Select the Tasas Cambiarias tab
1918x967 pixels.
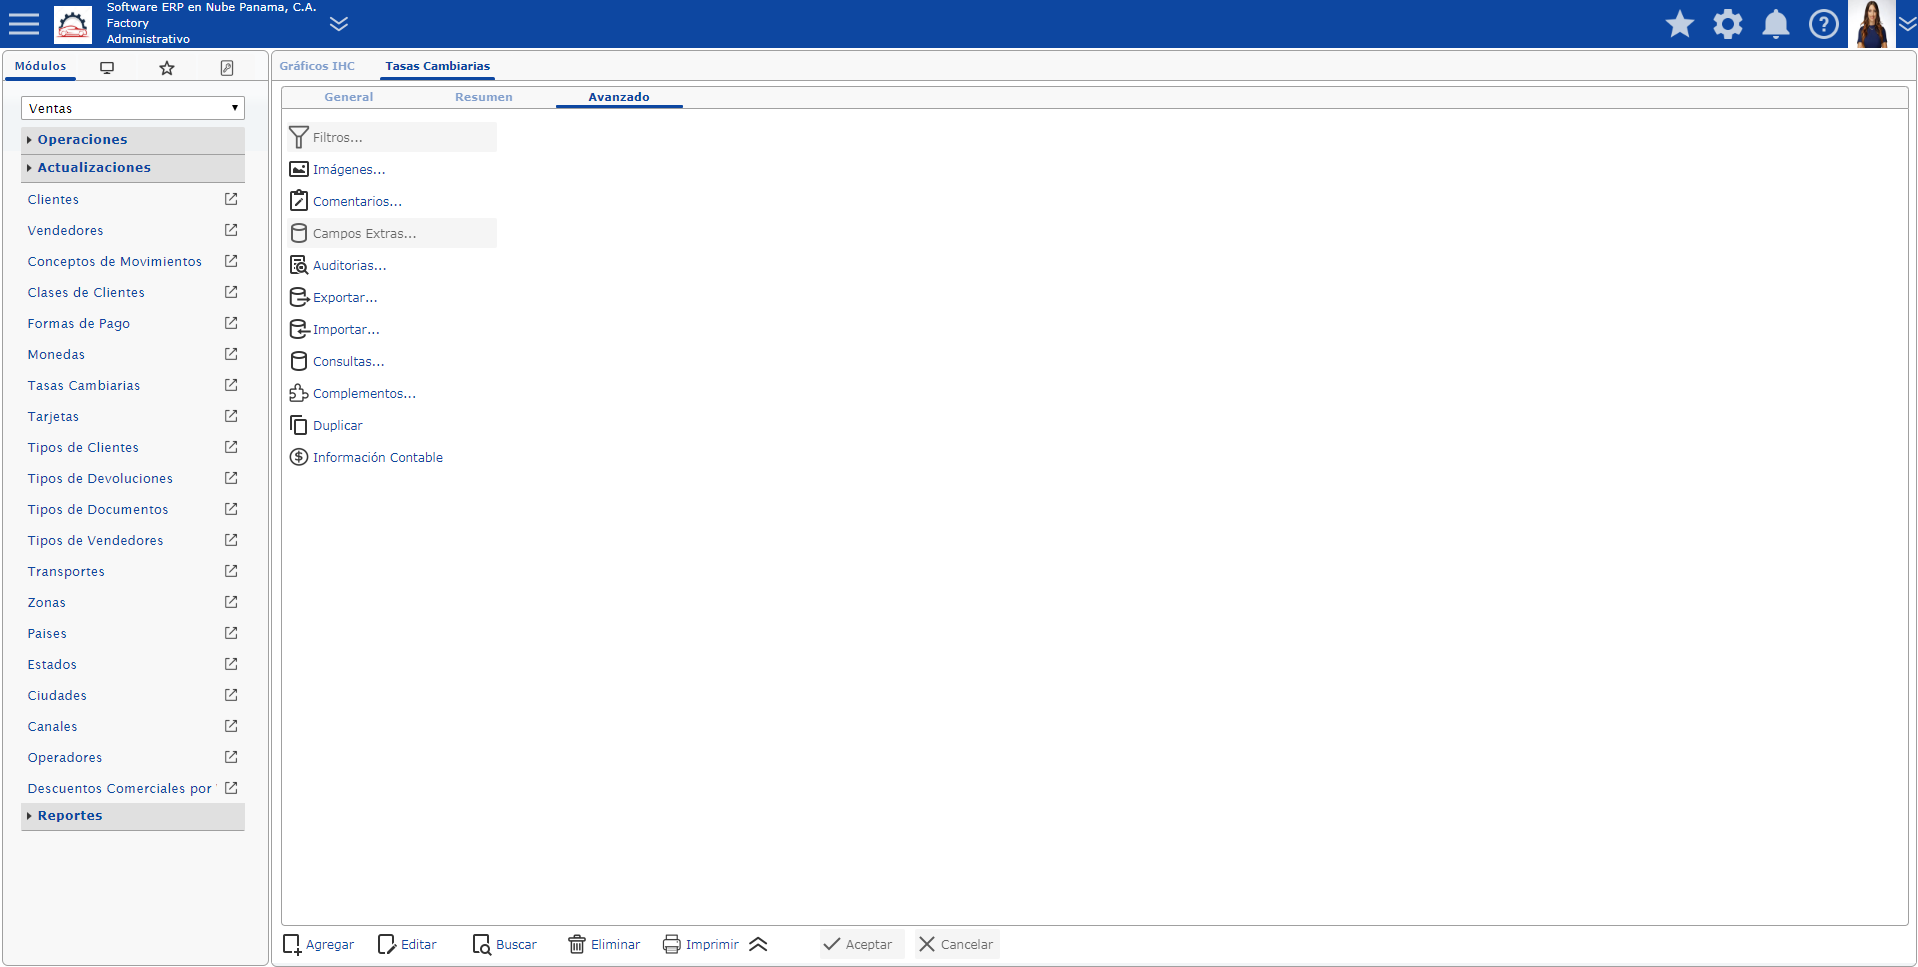438,66
